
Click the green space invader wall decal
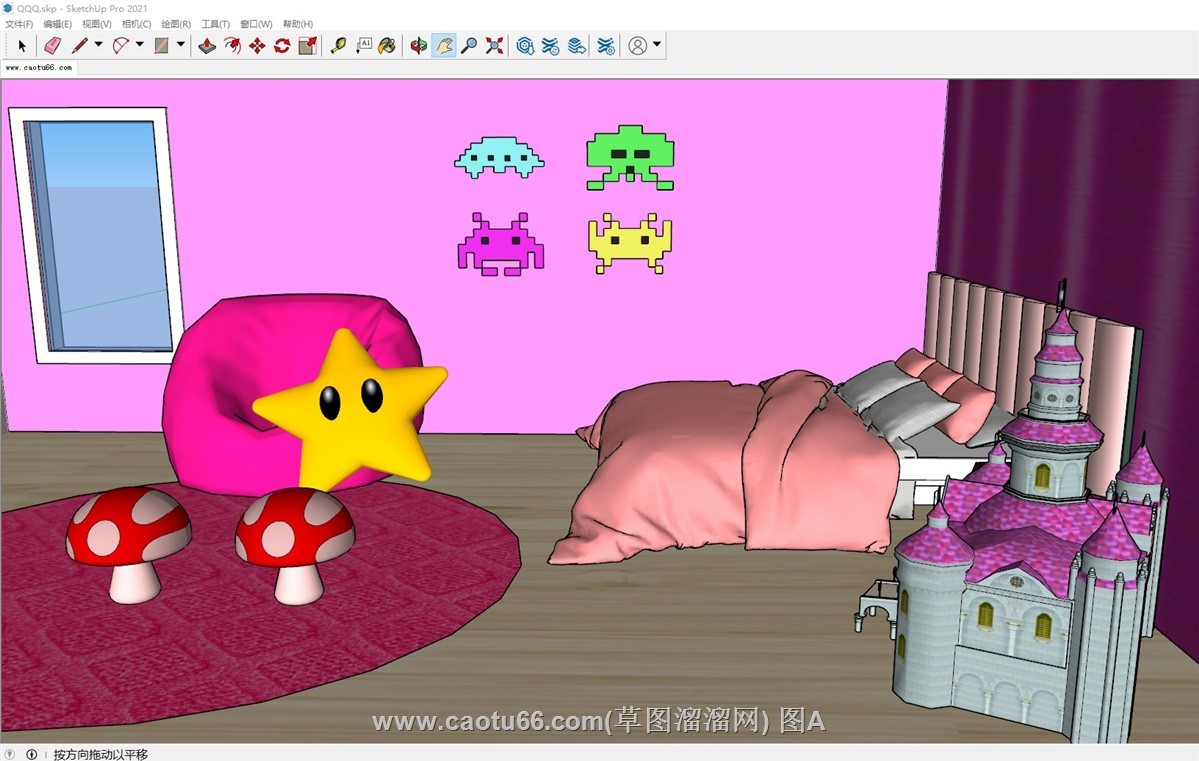click(x=630, y=158)
